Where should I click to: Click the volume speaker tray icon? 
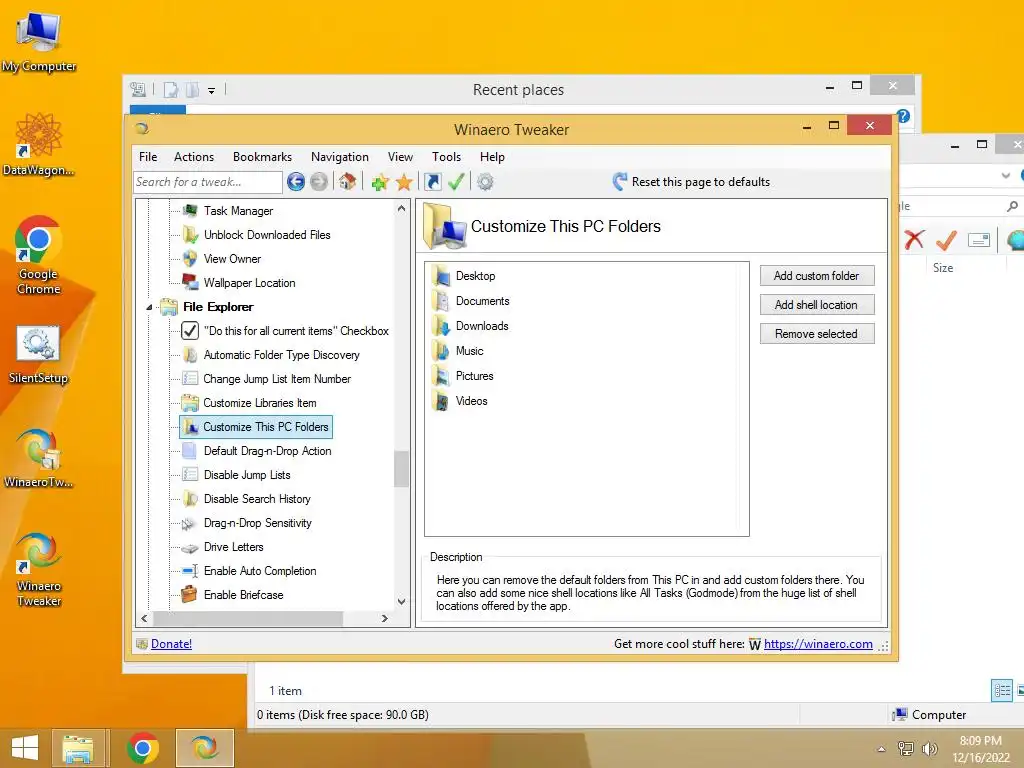coord(929,749)
